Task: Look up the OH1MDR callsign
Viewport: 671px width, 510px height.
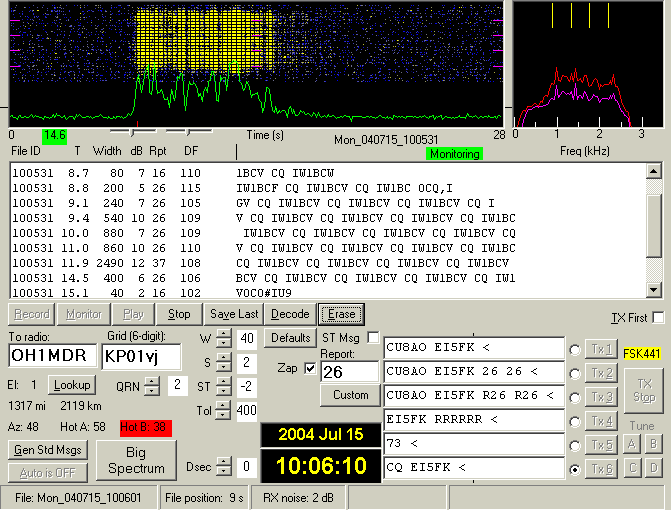Action: 71,385
